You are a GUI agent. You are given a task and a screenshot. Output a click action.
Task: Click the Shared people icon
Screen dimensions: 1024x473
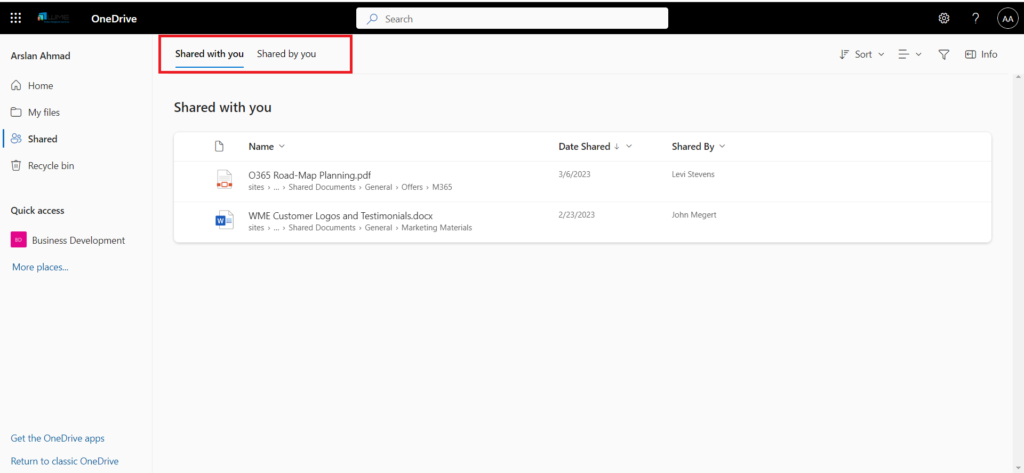(x=16, y=139)
